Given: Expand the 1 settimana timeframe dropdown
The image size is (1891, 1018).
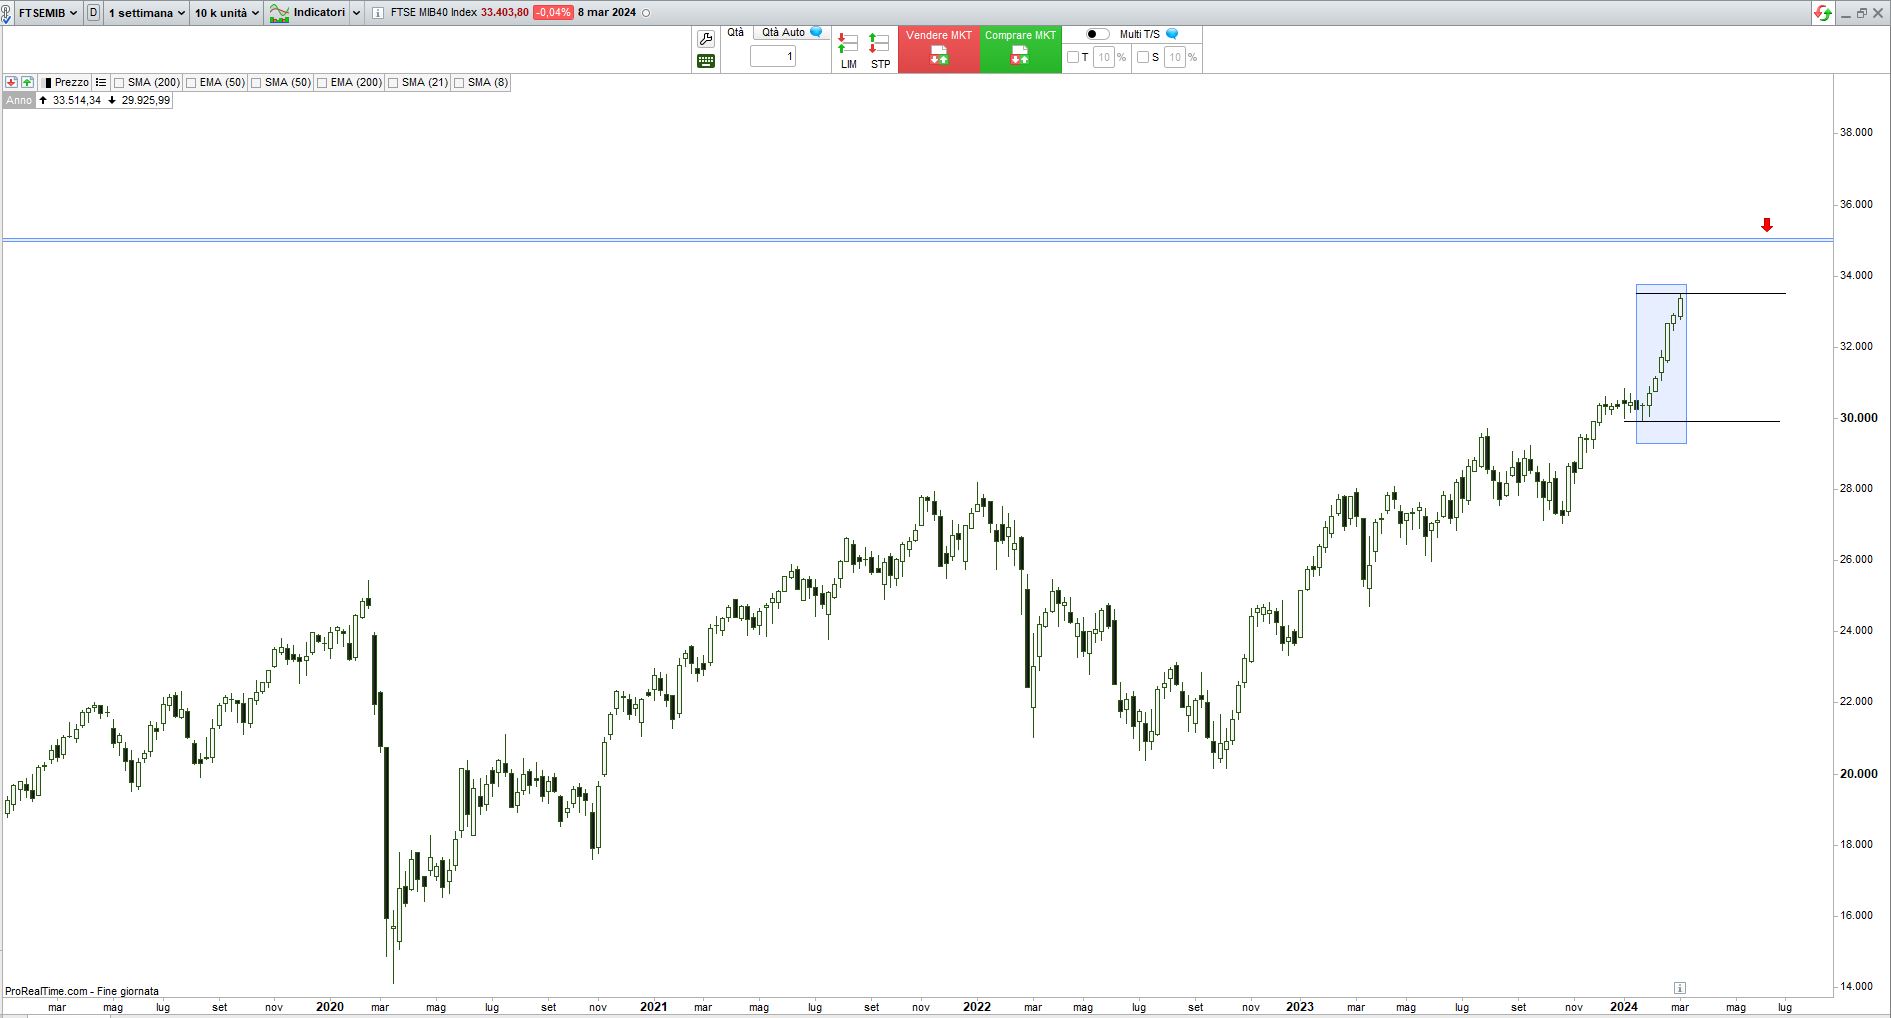Looking at the screenshot, I should pos(146,13).
